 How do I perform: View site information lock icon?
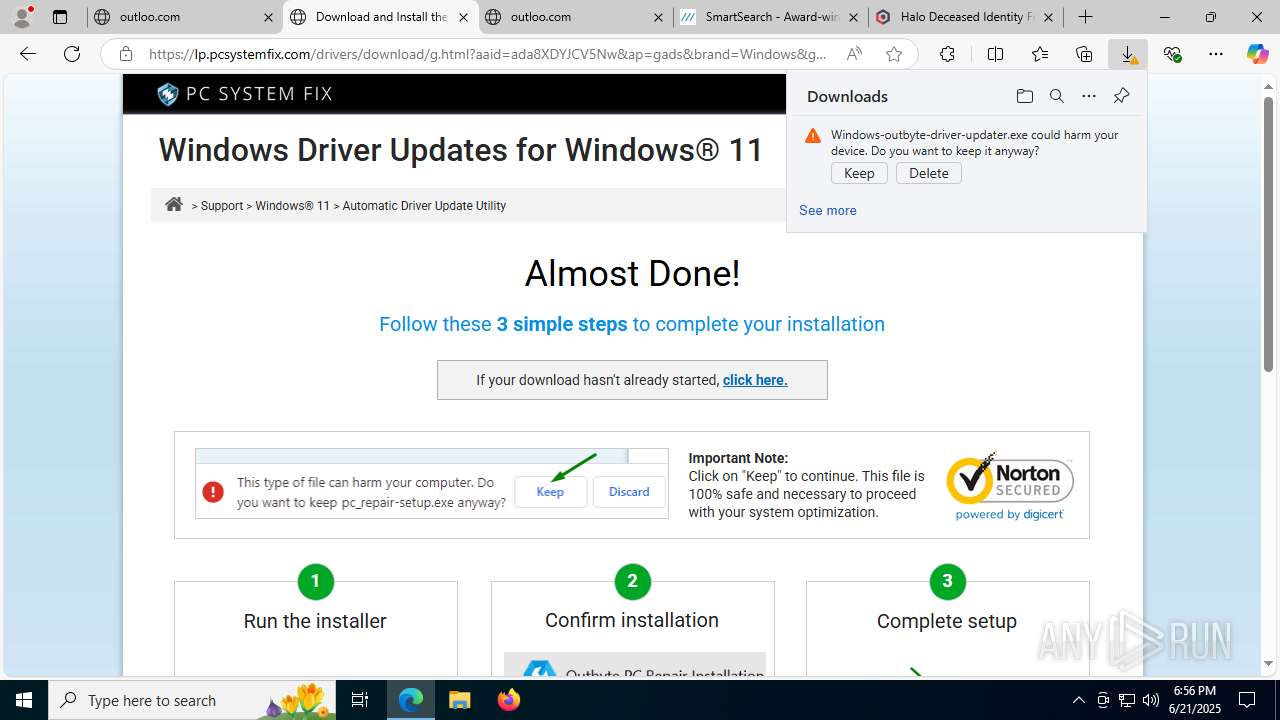(x=125, y=54)
